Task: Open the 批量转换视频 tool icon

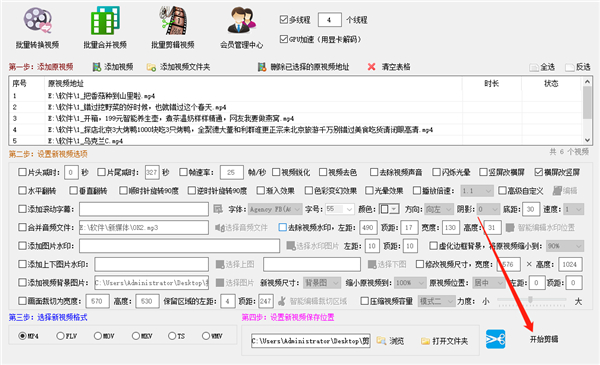Action: [x=37, y=21]
